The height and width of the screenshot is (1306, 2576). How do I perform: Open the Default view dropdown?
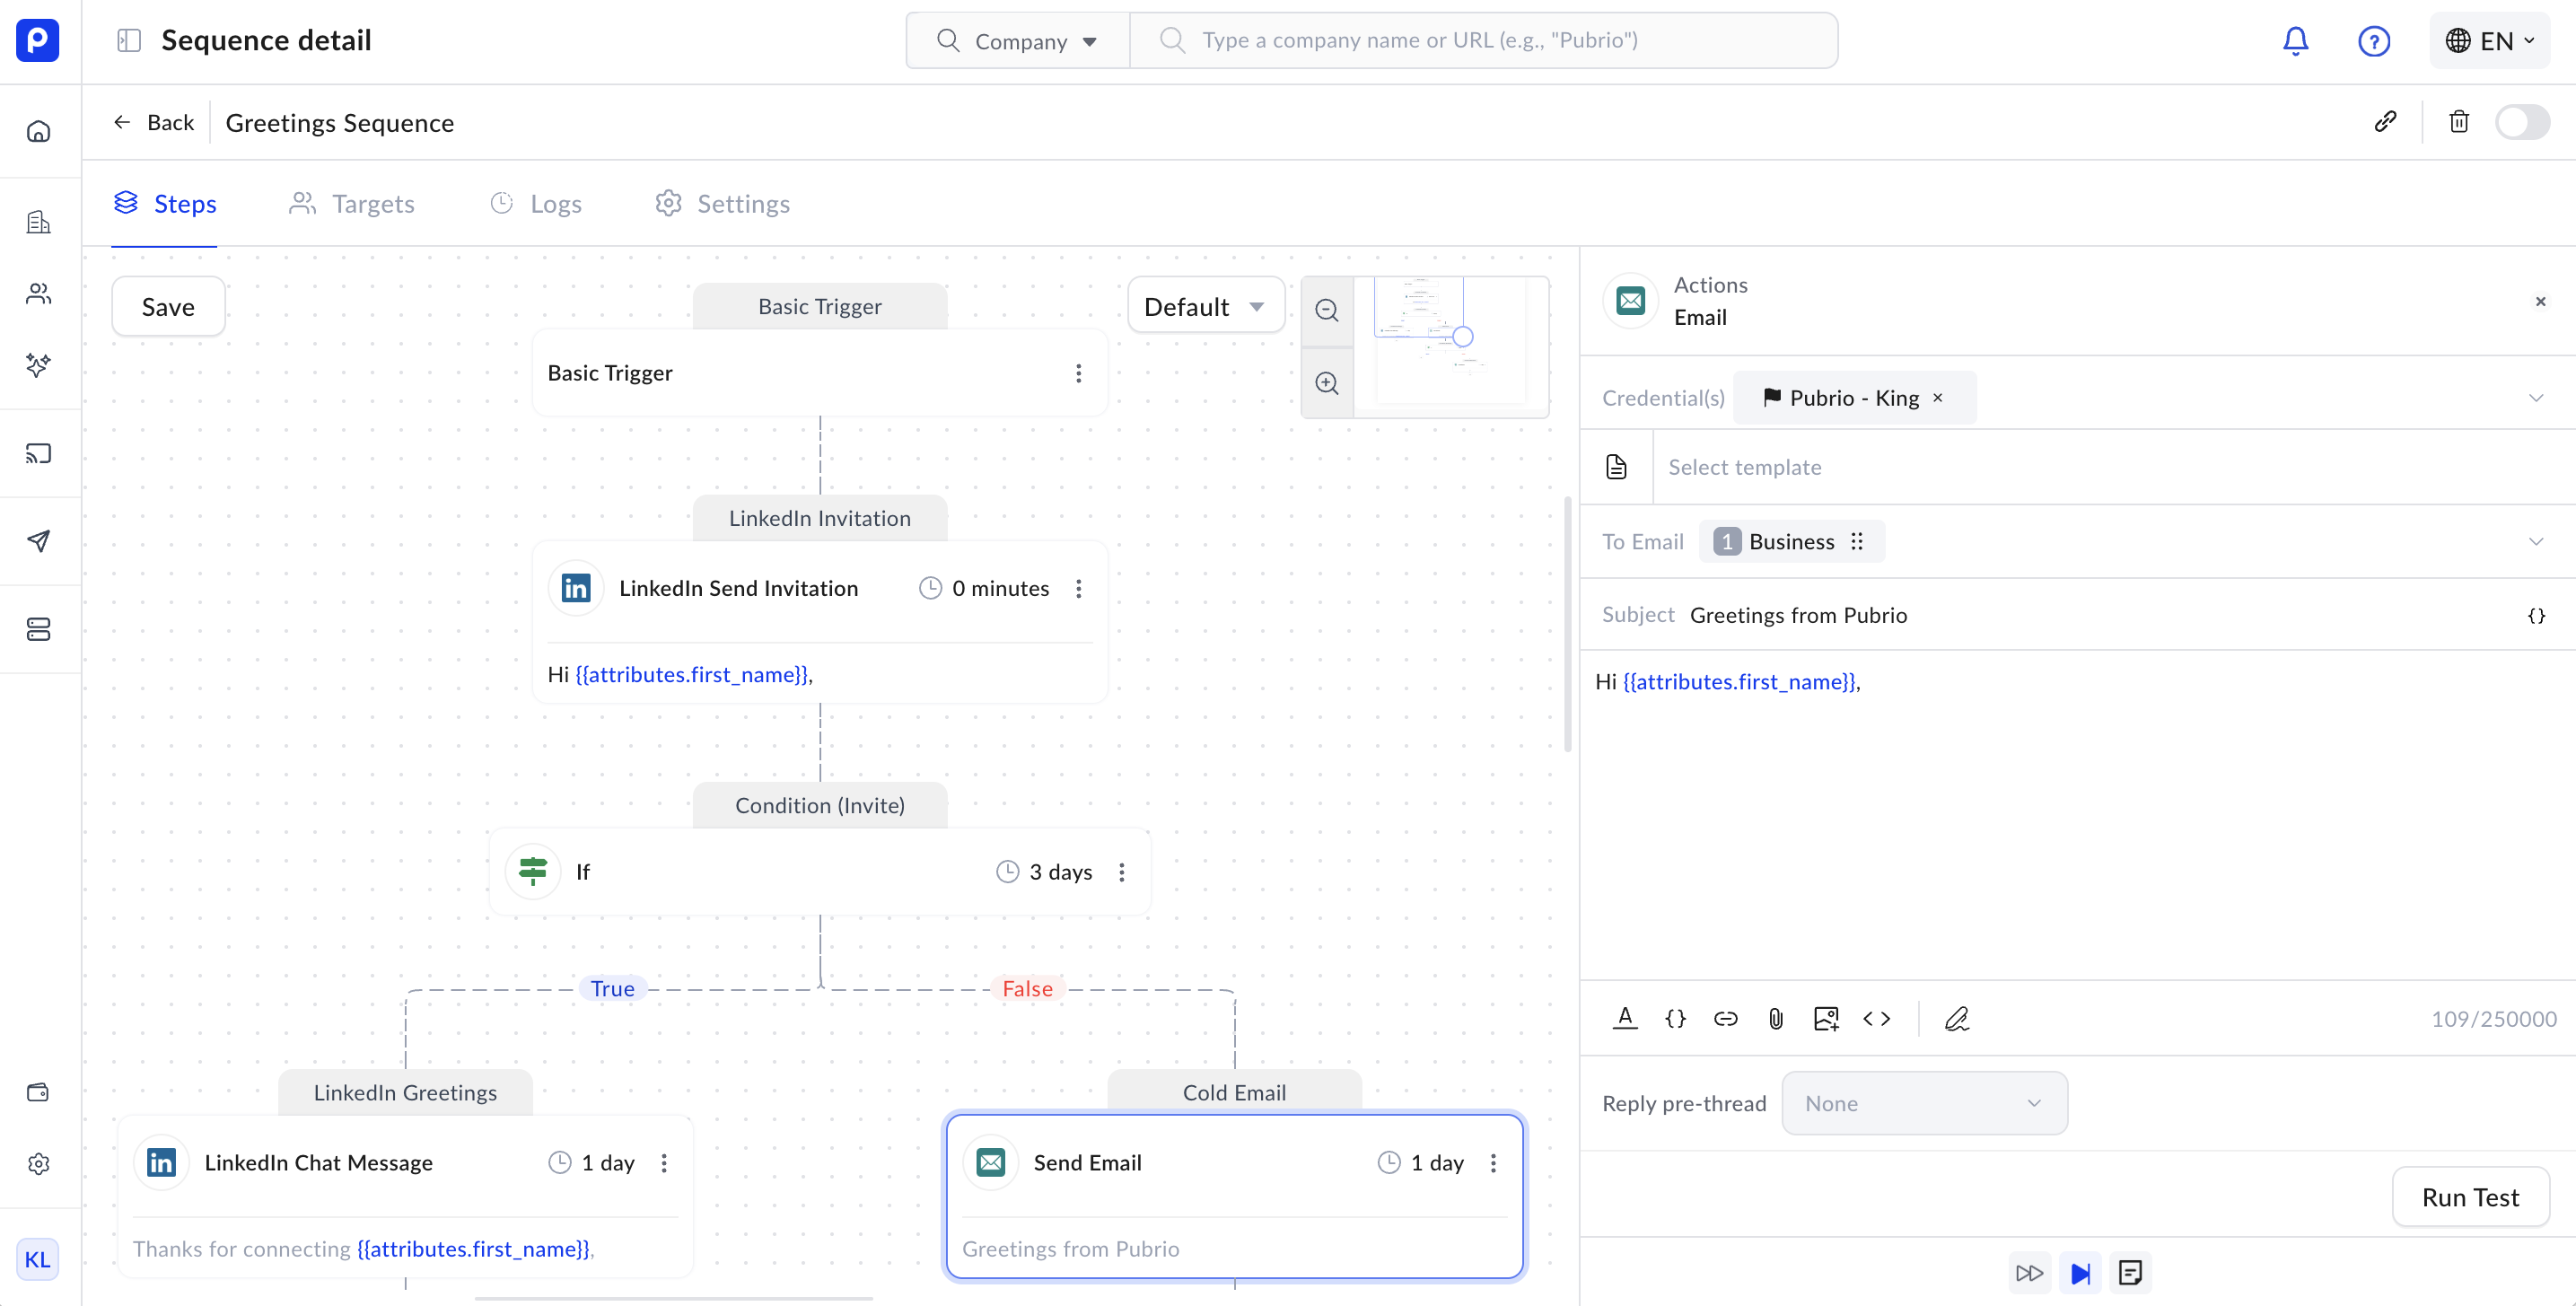tap(1205, 305)
